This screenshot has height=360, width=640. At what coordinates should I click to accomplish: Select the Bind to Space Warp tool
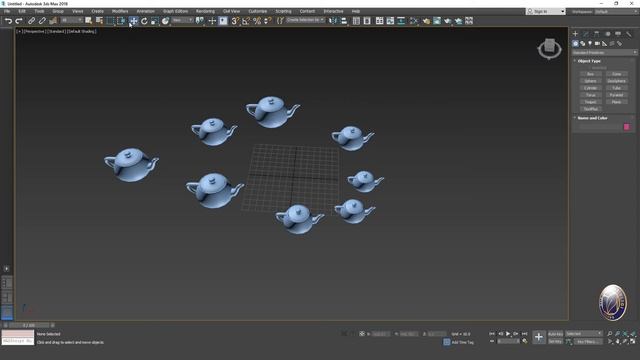point(53,21)
